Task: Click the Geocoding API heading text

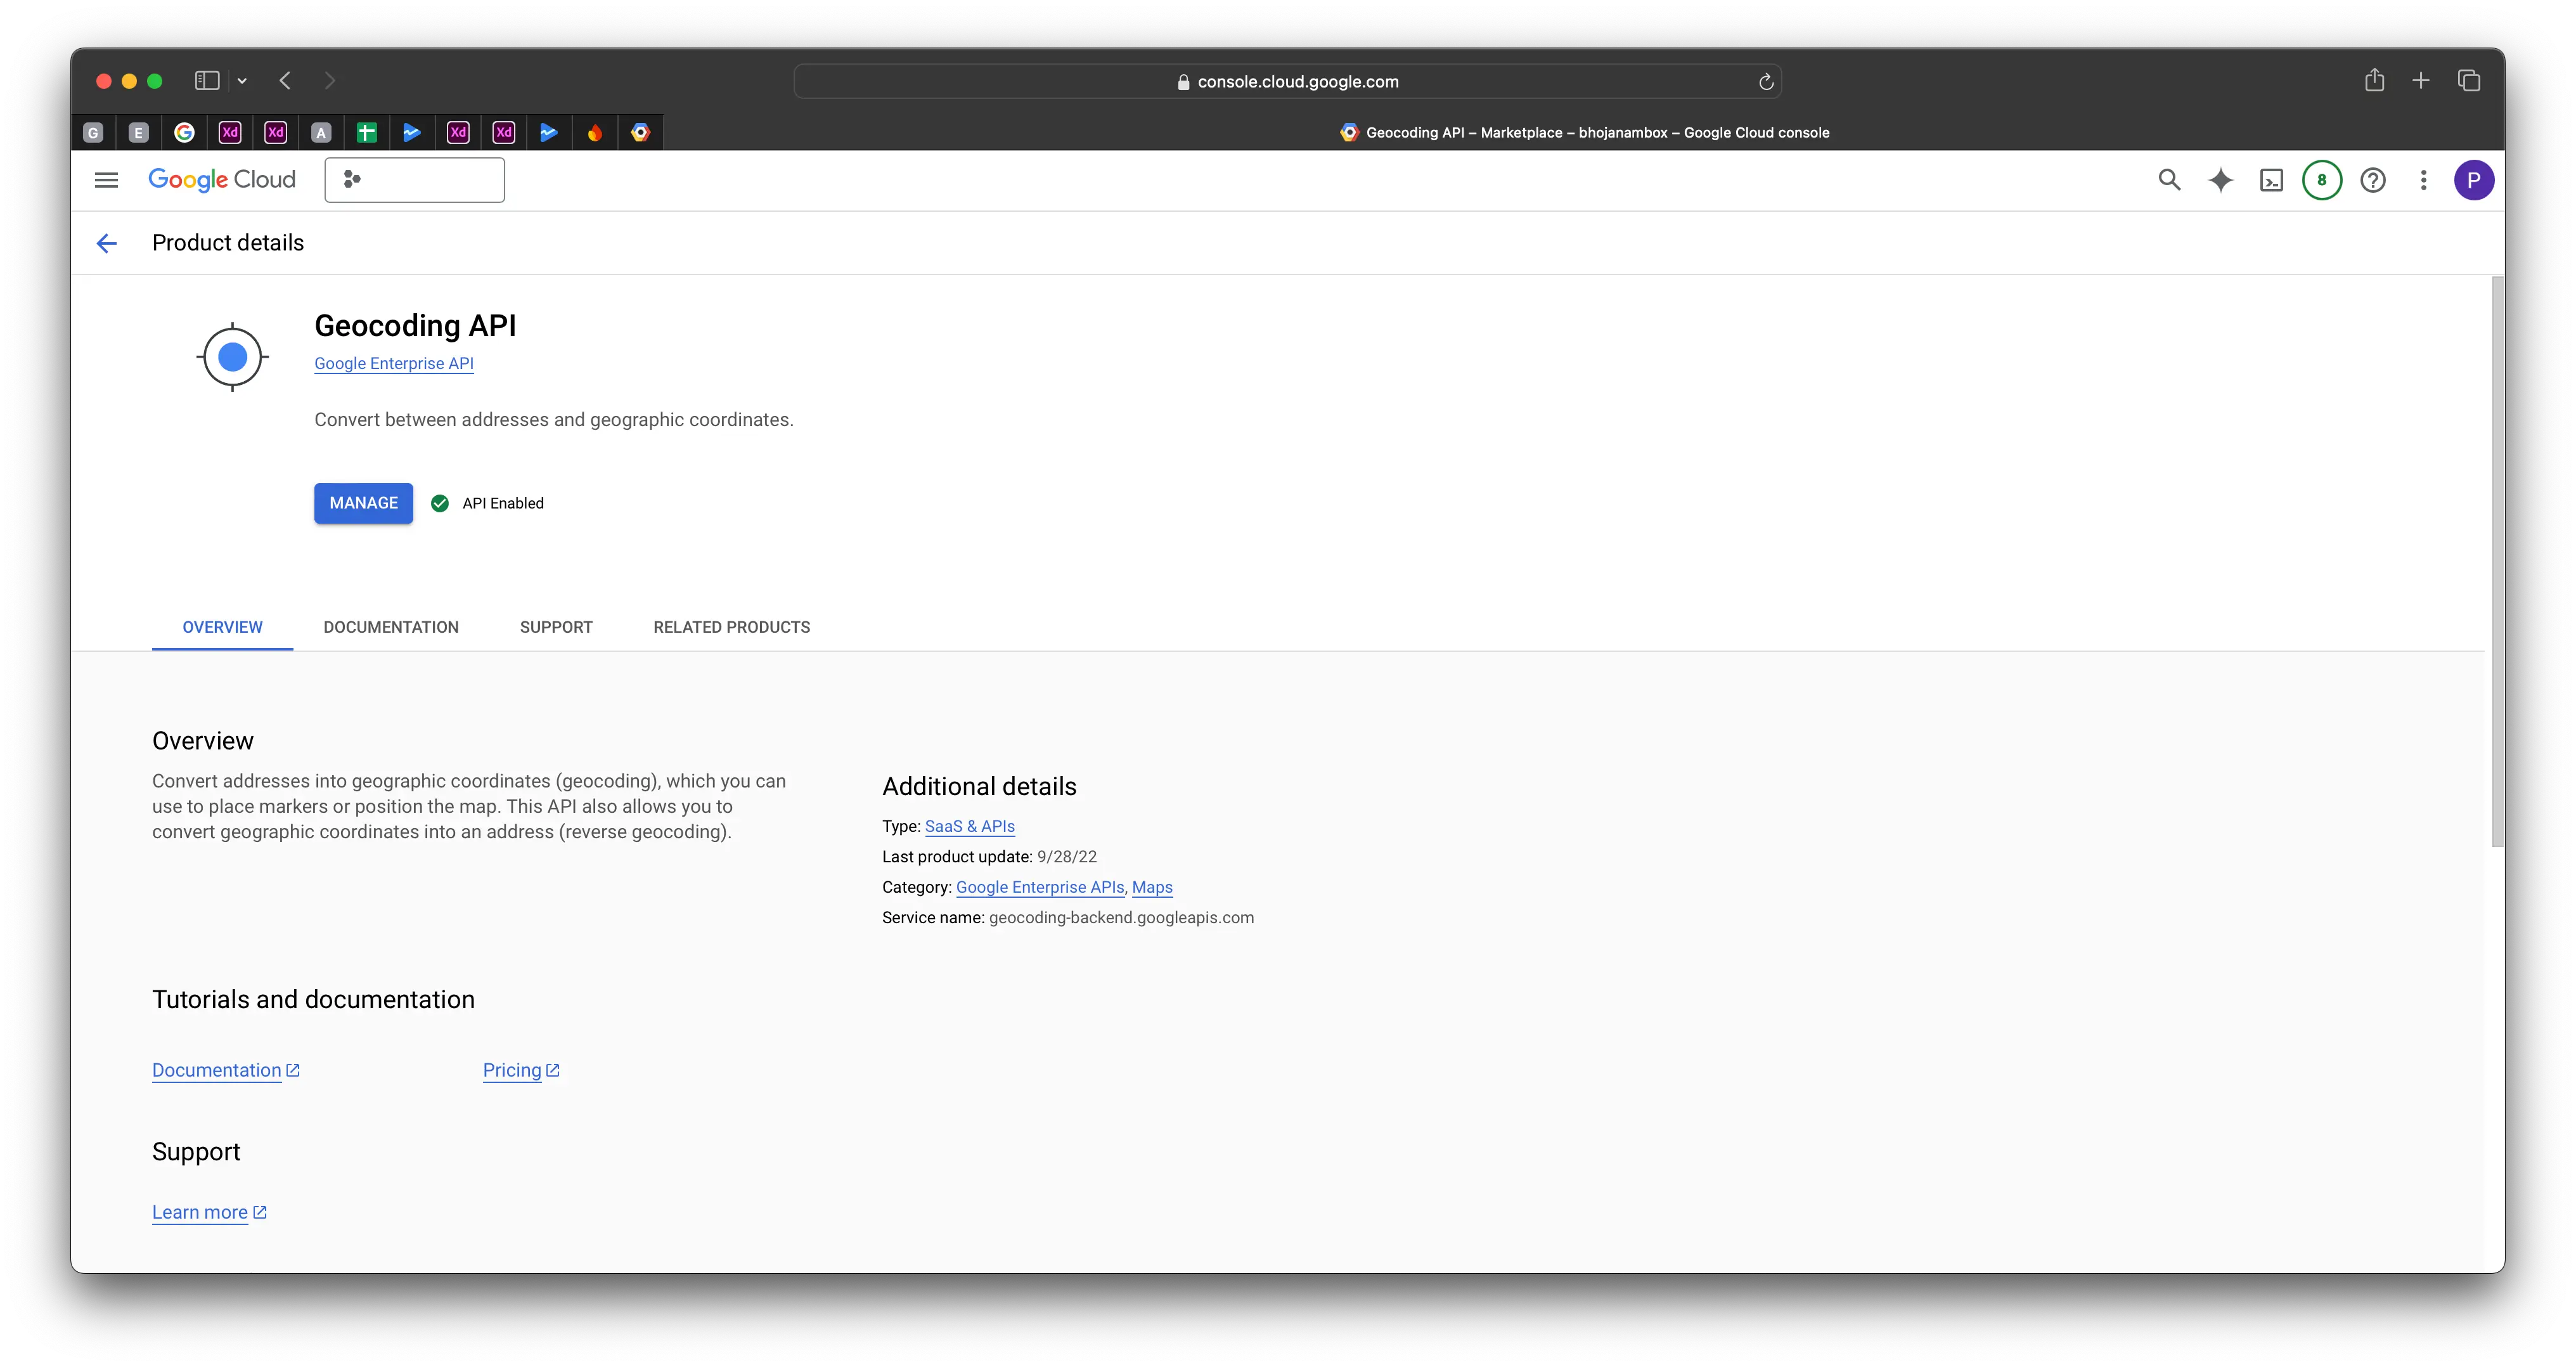Action: point(415,325)
